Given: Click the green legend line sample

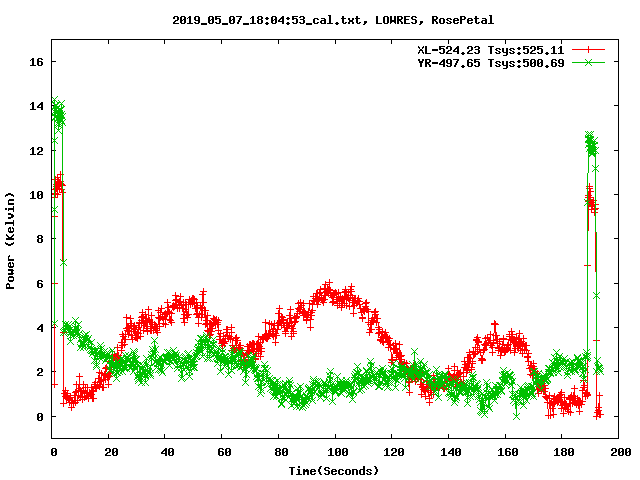Looking at the screenshot, I should click(588, 62).
